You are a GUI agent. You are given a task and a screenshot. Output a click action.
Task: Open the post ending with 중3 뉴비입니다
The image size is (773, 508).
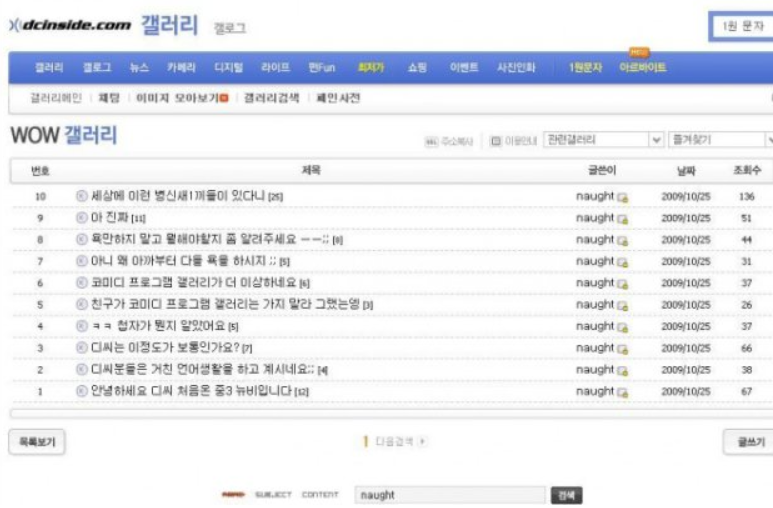191,391
